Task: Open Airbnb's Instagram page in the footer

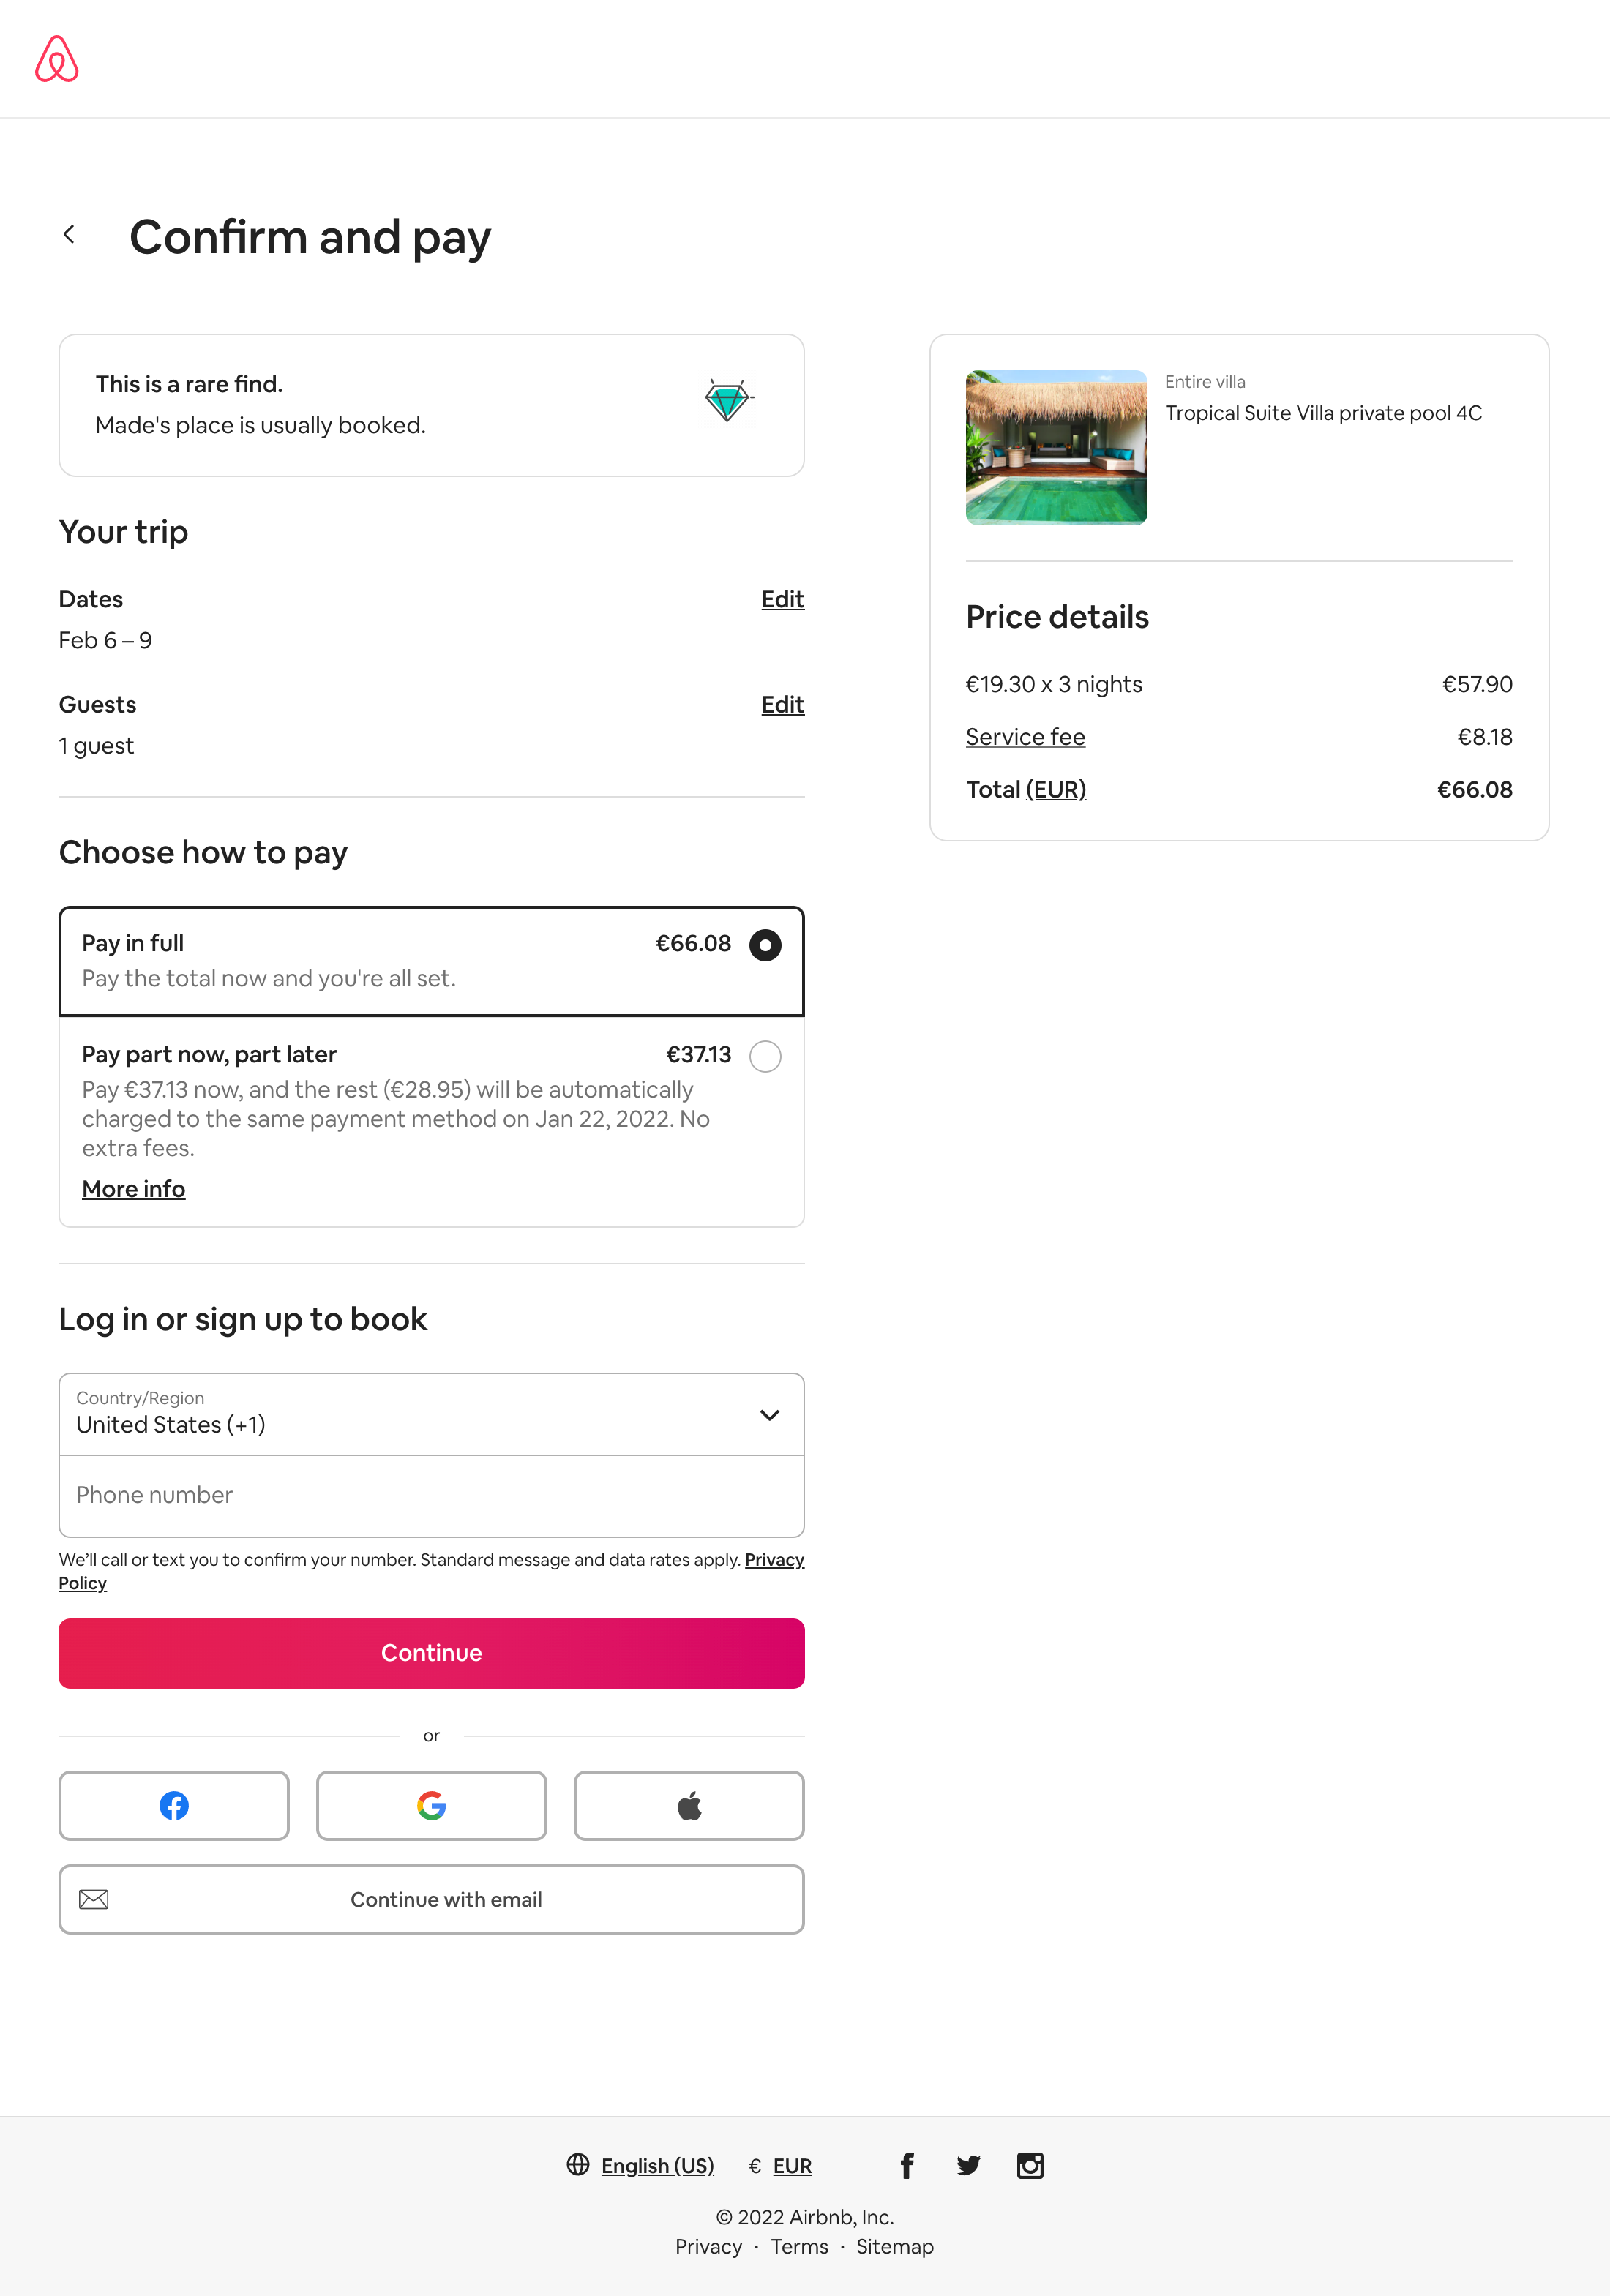Action: point(1030,2165)
